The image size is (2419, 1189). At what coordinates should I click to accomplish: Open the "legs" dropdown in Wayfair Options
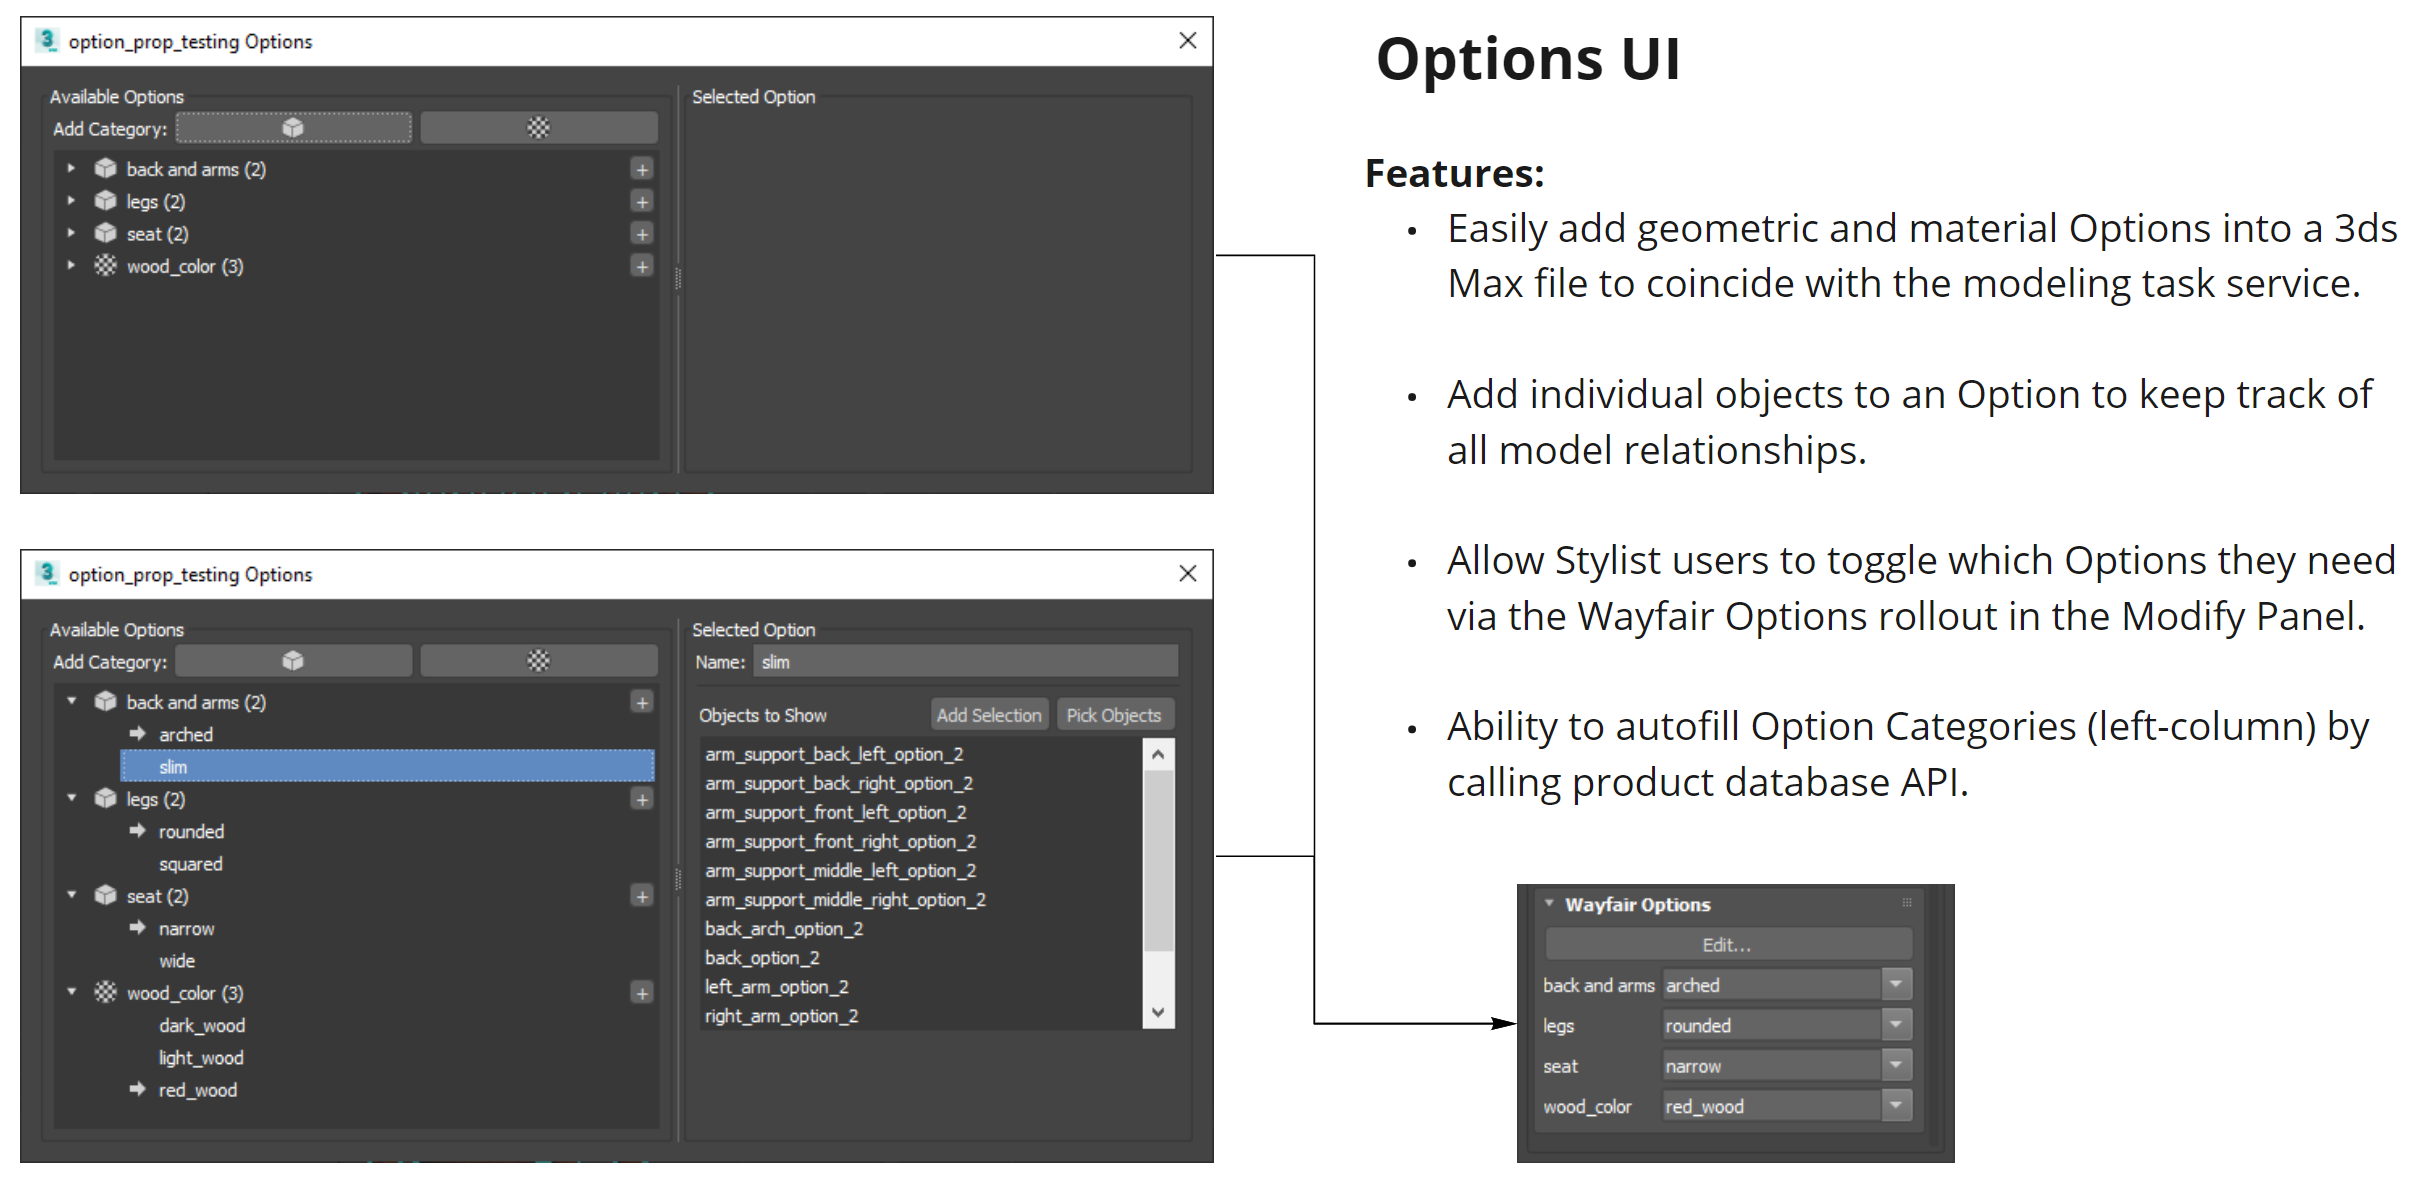click(x=1895, y=1024)
